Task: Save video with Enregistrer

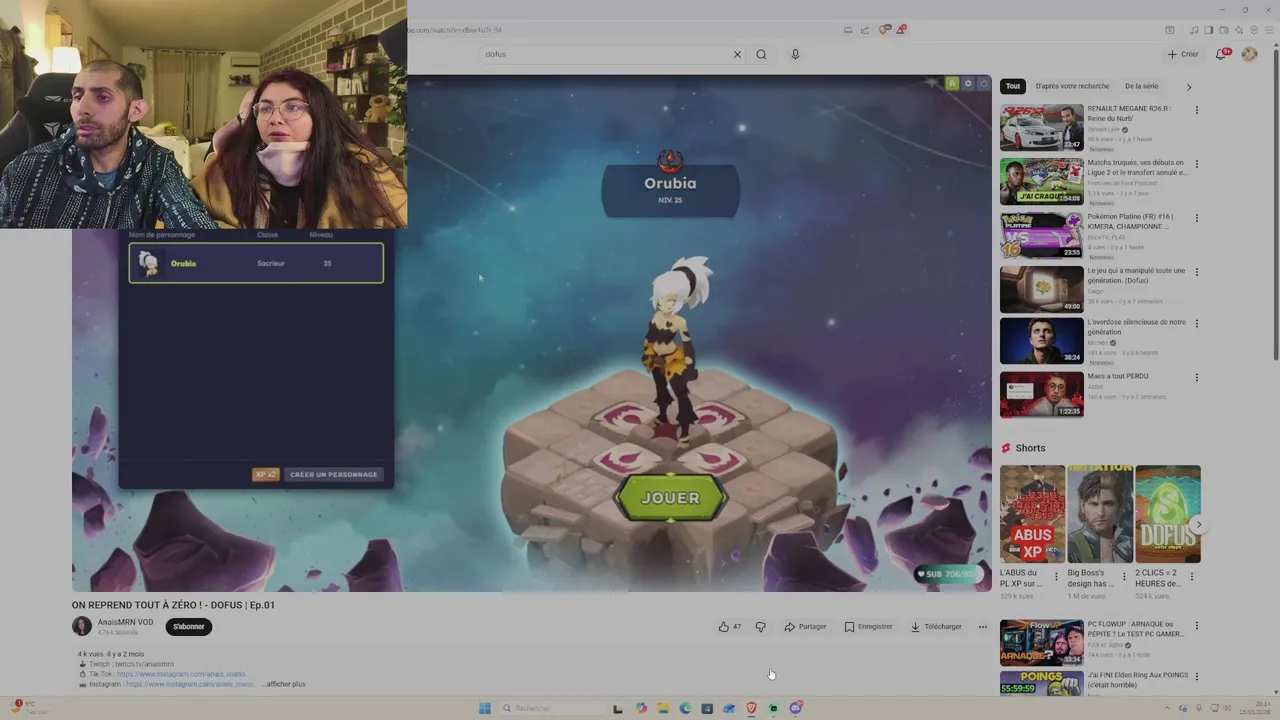Action: 867,627
